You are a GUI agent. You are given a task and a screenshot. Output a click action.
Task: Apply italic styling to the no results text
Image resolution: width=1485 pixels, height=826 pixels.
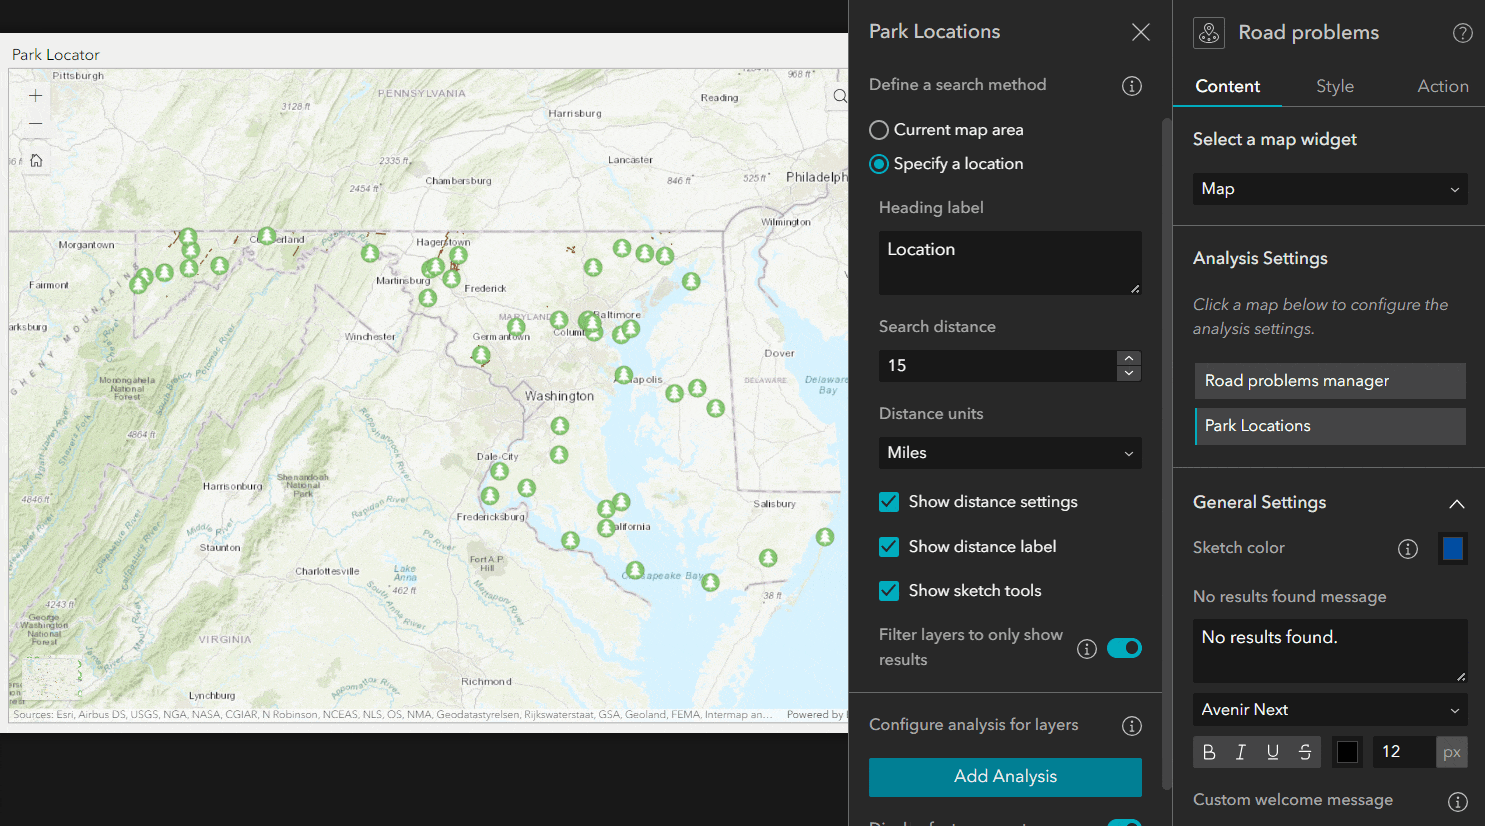pyautogui.click(x=1240, y=751)
